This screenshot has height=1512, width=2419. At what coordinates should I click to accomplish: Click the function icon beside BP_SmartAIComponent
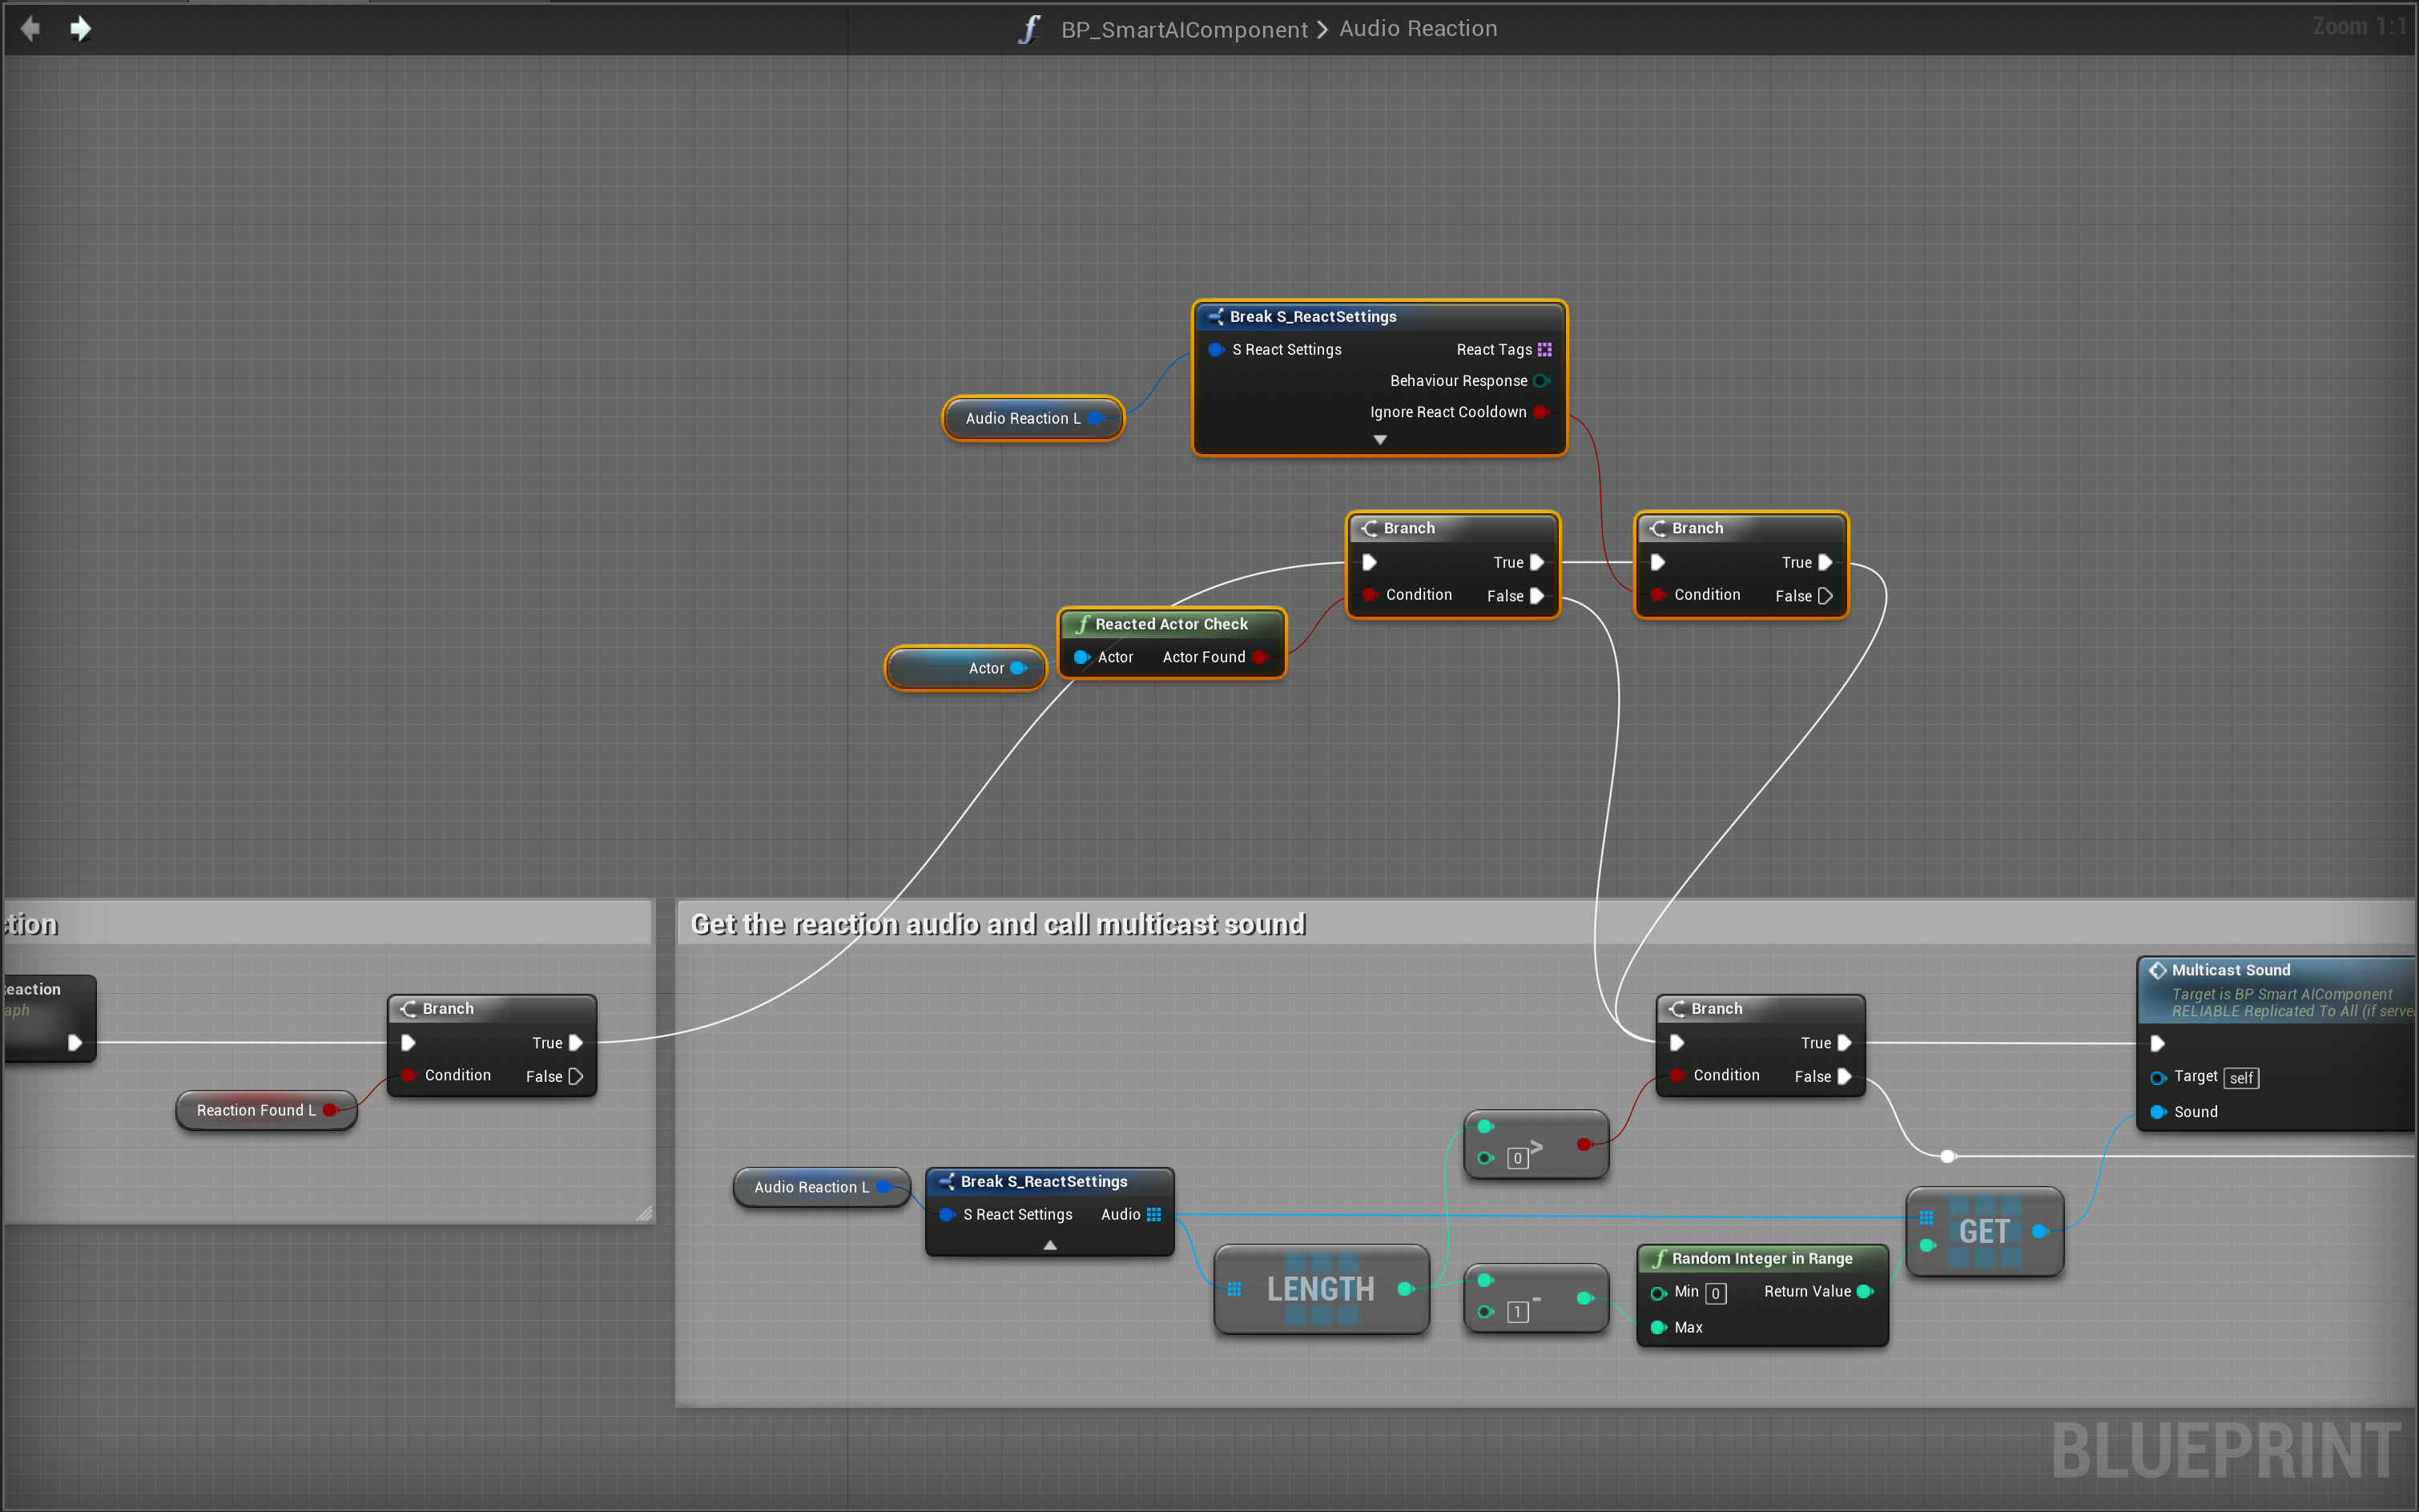1029,29
